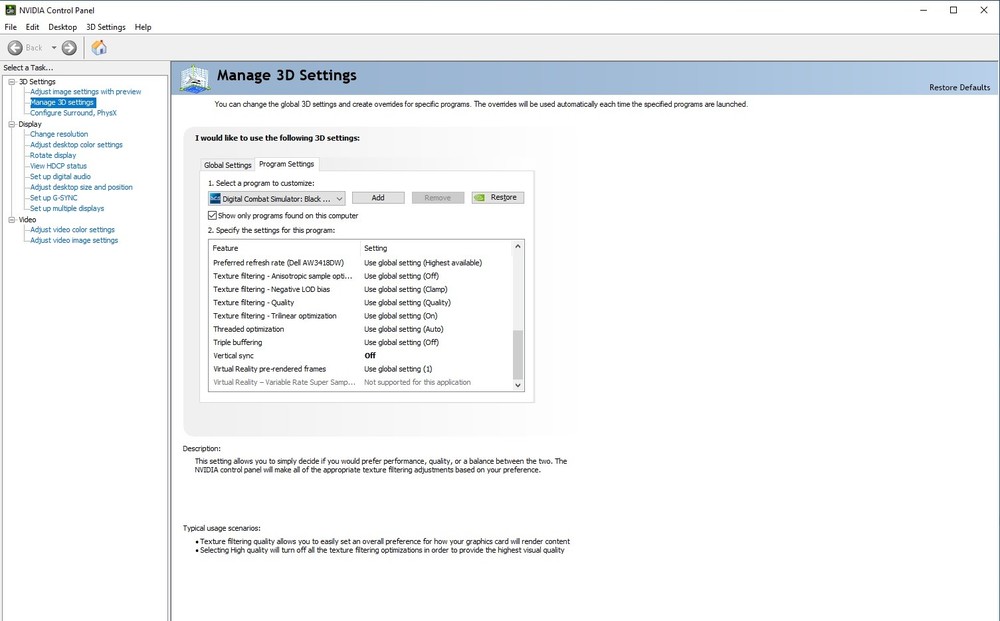
Task: Open Adjust video image settings
Action: click(x=74, y=240)
